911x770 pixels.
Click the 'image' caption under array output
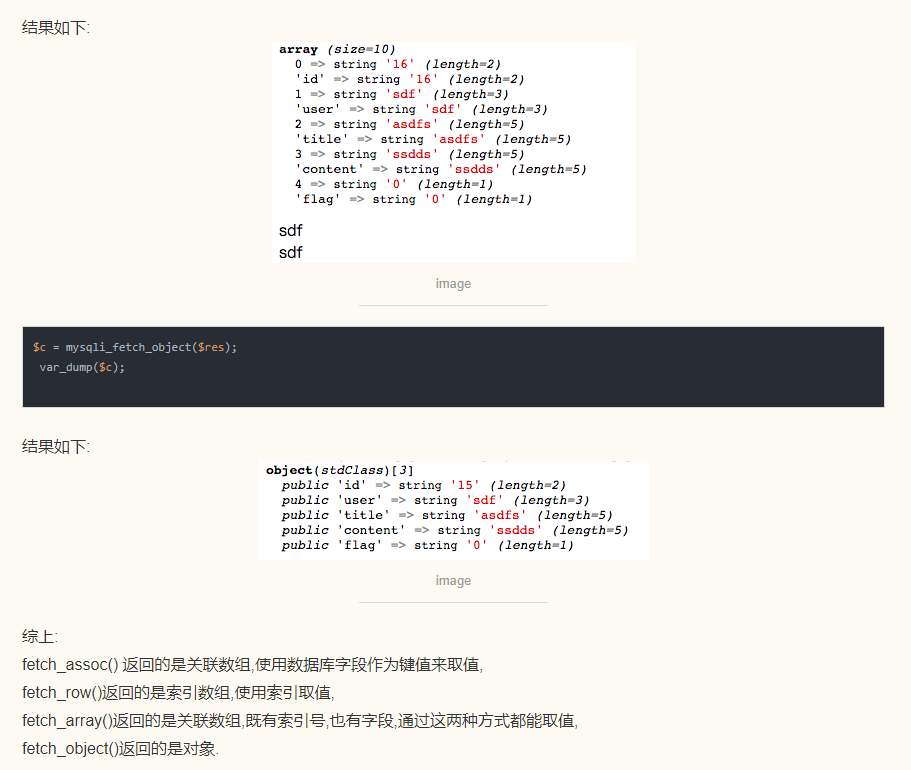[x=453, y=284]
